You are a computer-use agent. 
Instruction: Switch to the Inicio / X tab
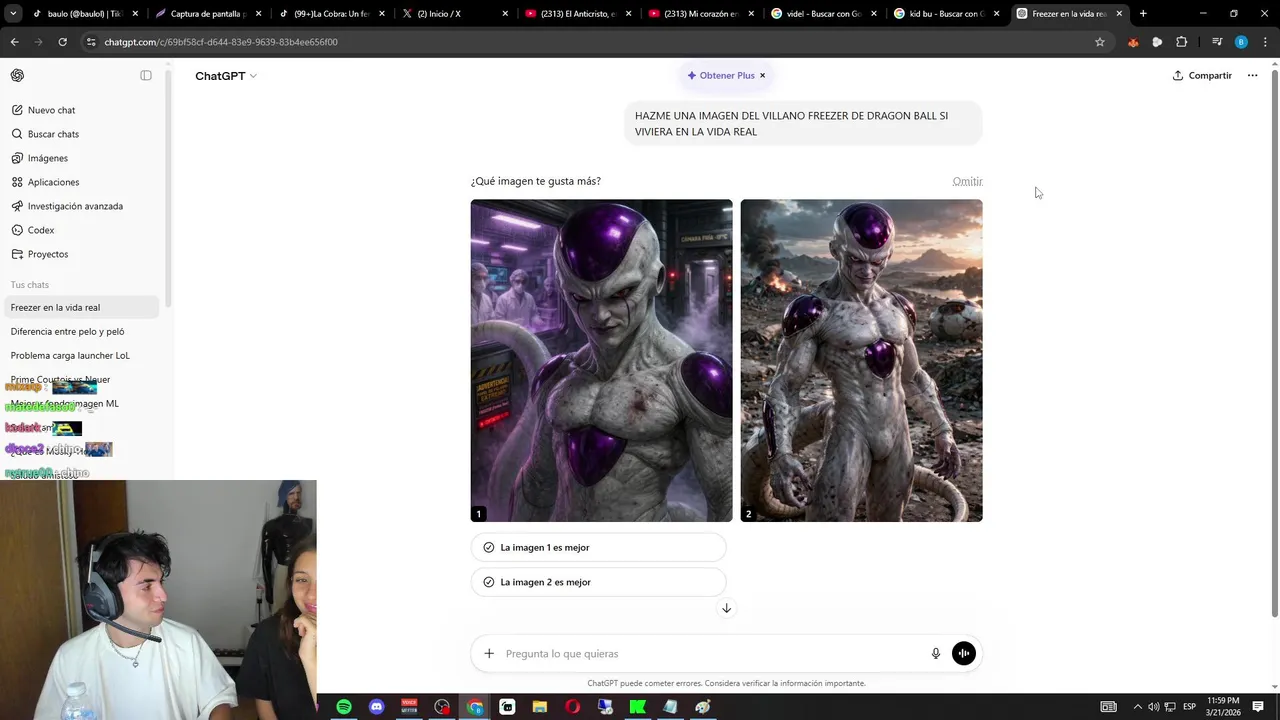pyautogui.click(x=456, y=14)
